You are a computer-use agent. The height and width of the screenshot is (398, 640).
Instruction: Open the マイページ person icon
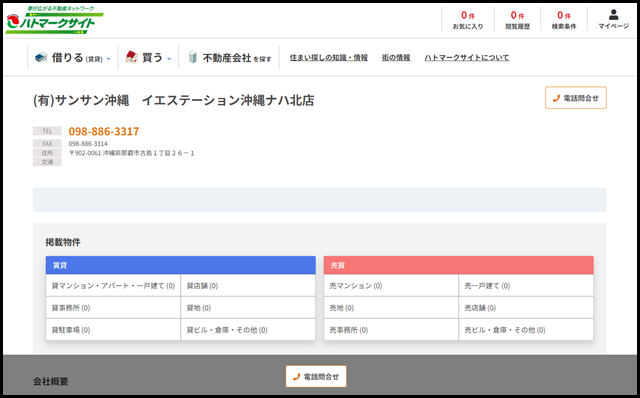(613, 15)
